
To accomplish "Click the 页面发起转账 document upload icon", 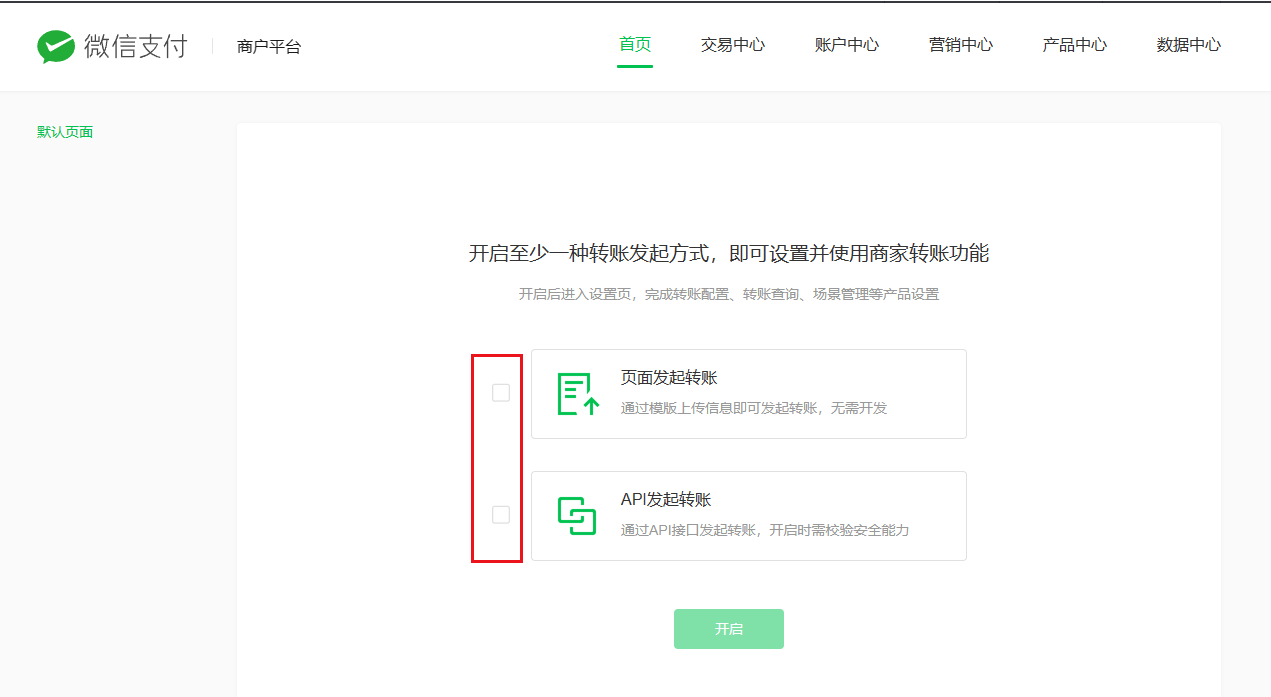I will tap(577, 394).
